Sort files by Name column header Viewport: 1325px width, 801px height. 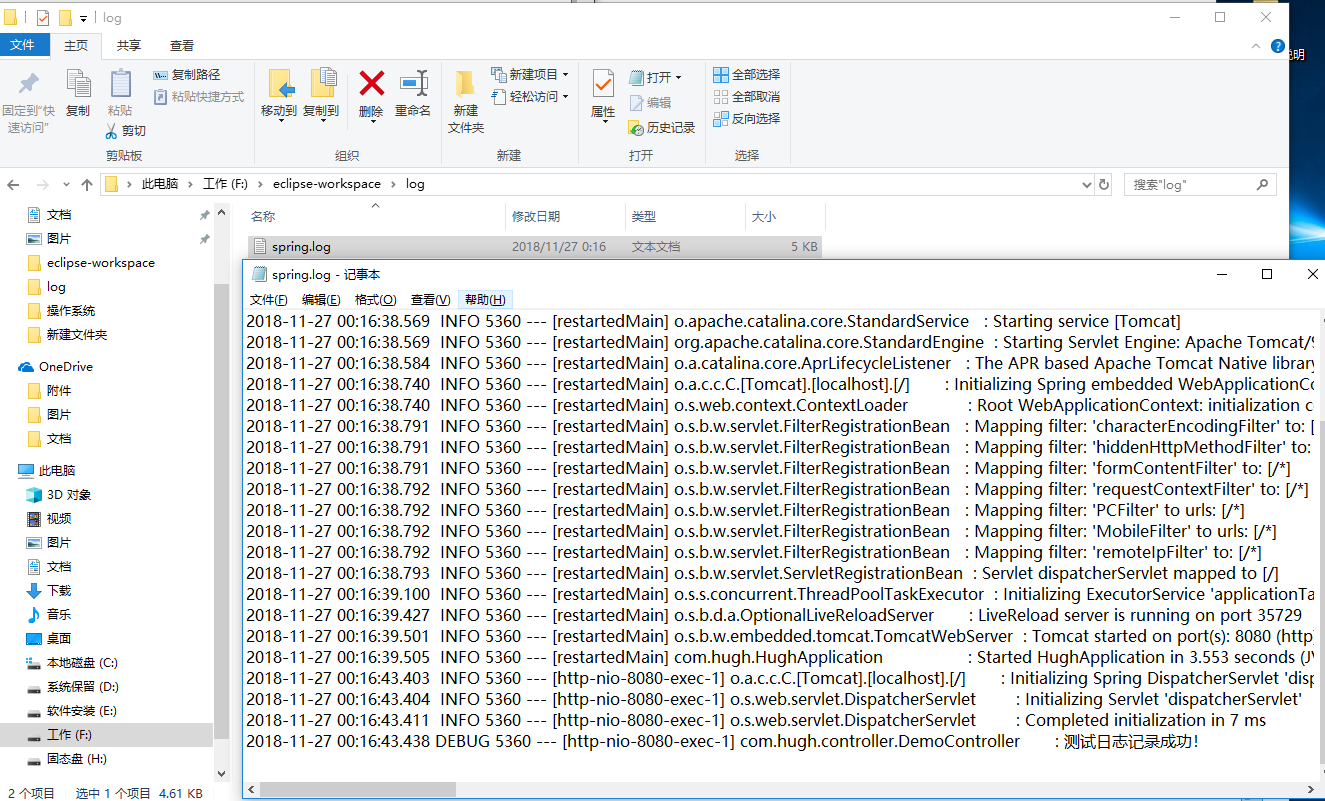[376, 217]
